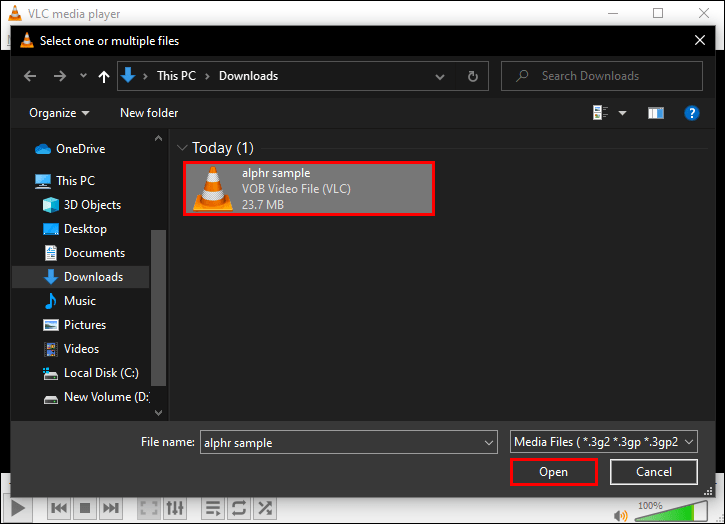The height and width of the screenshot is (524, 725).
Task: Create a New folder
Action: pos(149,113)
